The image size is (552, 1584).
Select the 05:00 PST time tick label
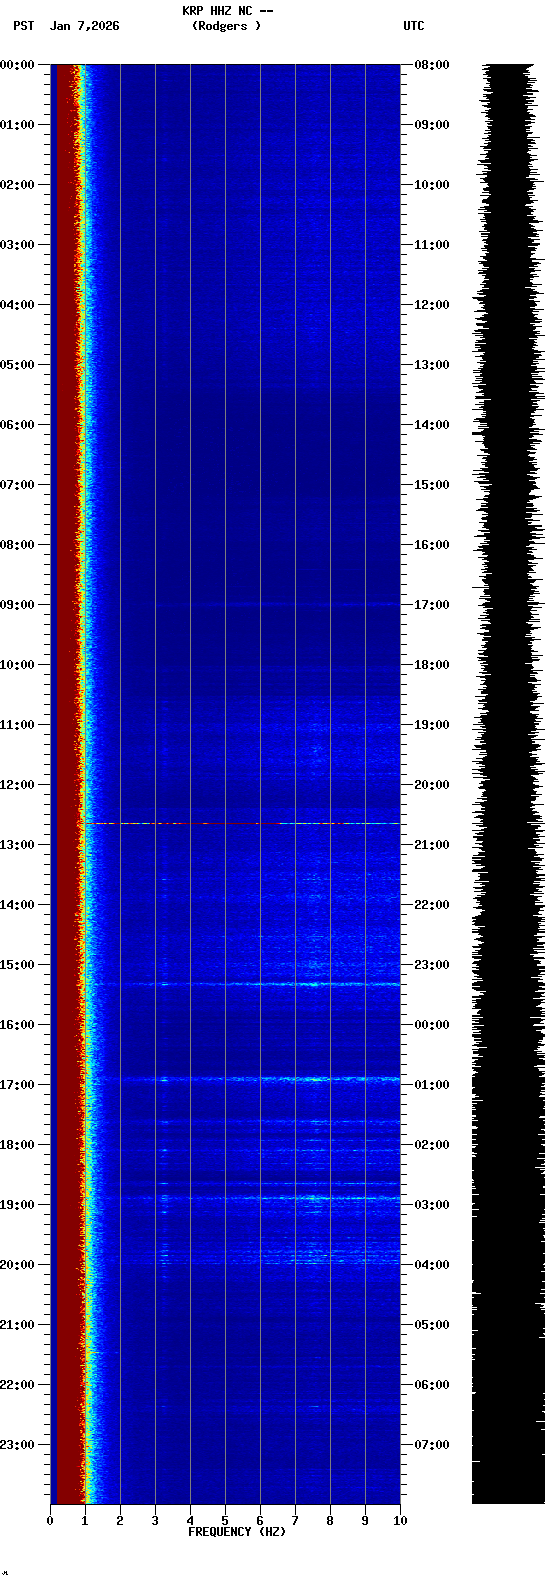coord(17,365)
